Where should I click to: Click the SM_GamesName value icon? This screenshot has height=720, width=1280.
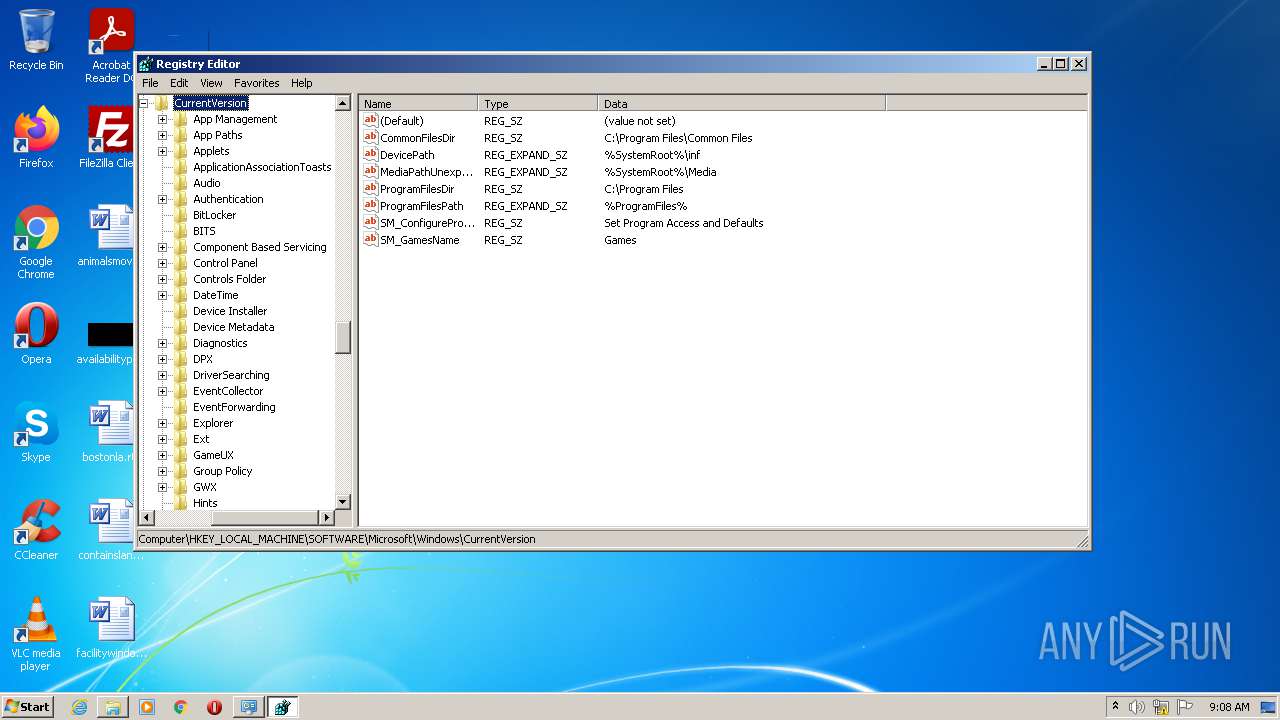tap(370, 239)
